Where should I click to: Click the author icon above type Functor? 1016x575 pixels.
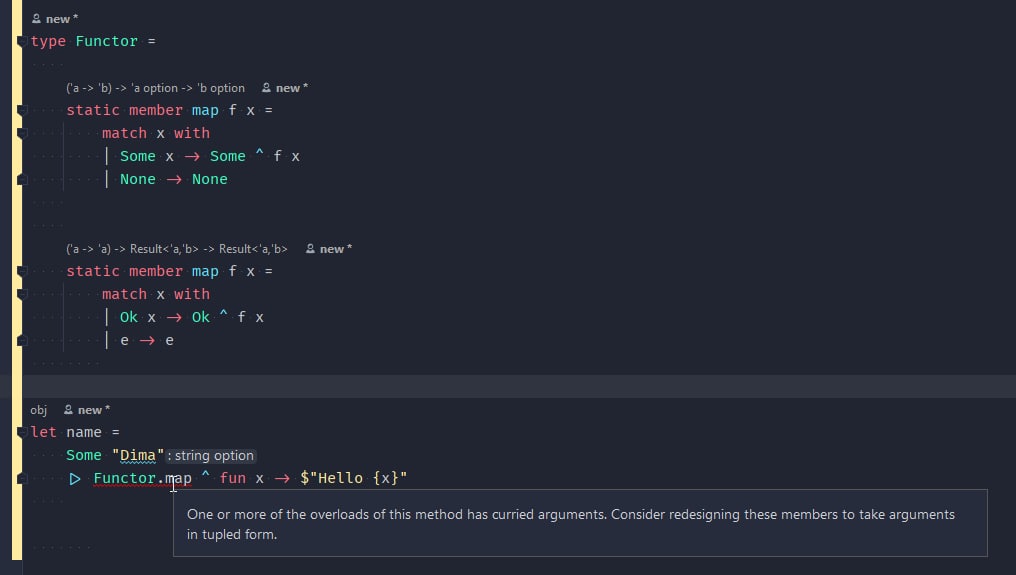pyautogui.click(x=36, y=19)
